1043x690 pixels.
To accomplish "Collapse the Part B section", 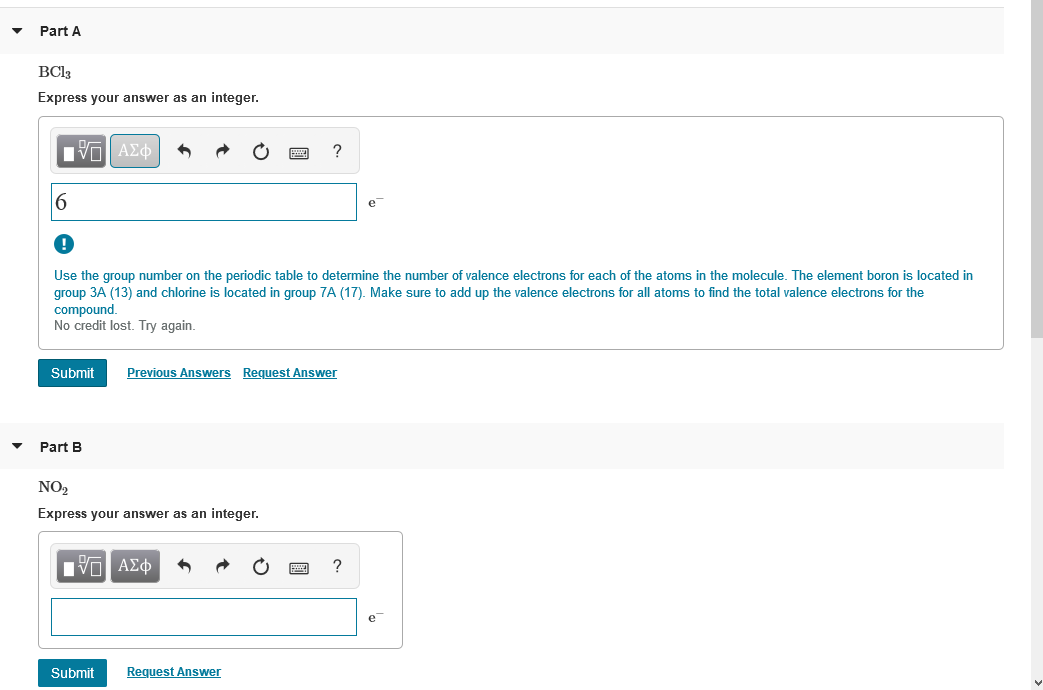I will pyautogui.click(x=17, y=446).
